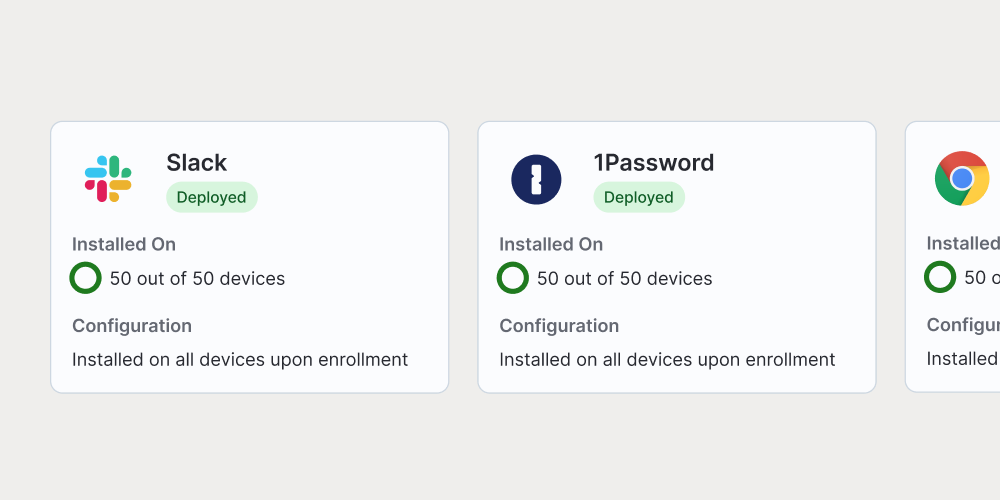Click Slack's 'Installed On' label
1000x500 pixels.
click(123, 244)
